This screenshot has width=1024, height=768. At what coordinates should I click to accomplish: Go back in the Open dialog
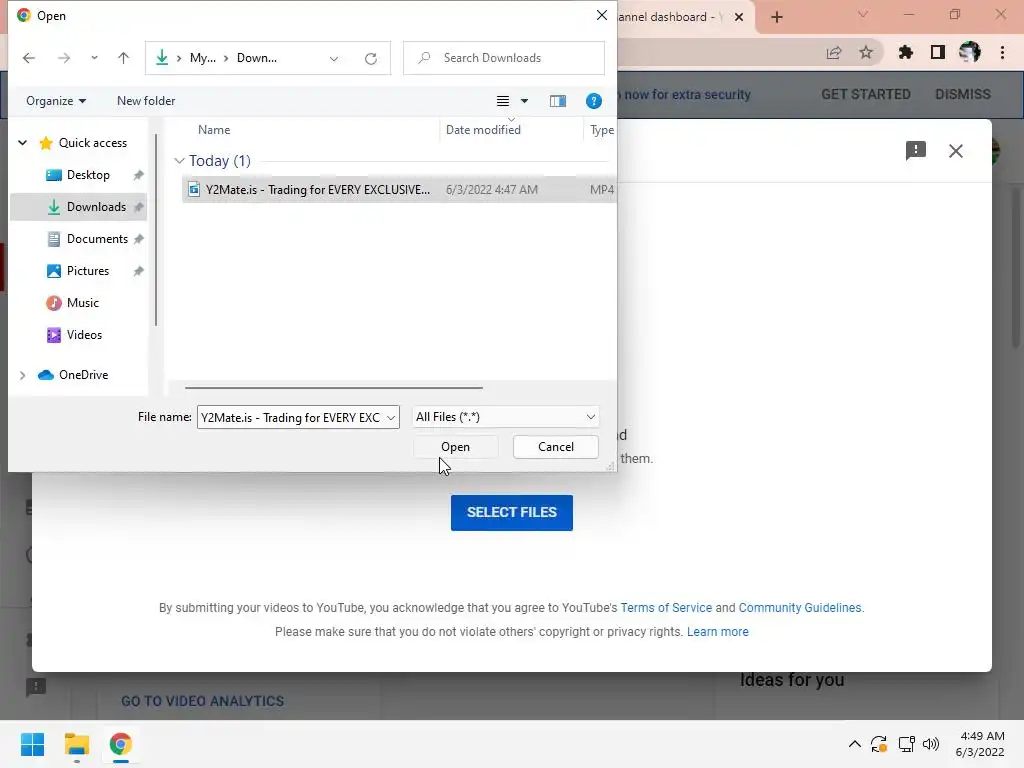click(29, 58)
